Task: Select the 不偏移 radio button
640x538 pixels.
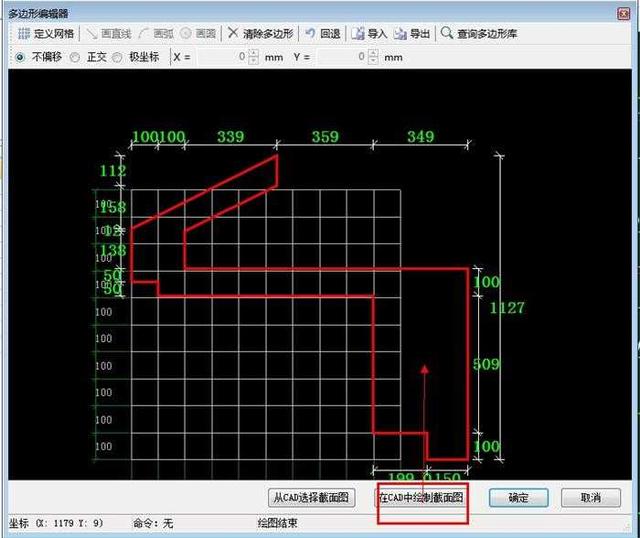Action: (x=21, y=57)
